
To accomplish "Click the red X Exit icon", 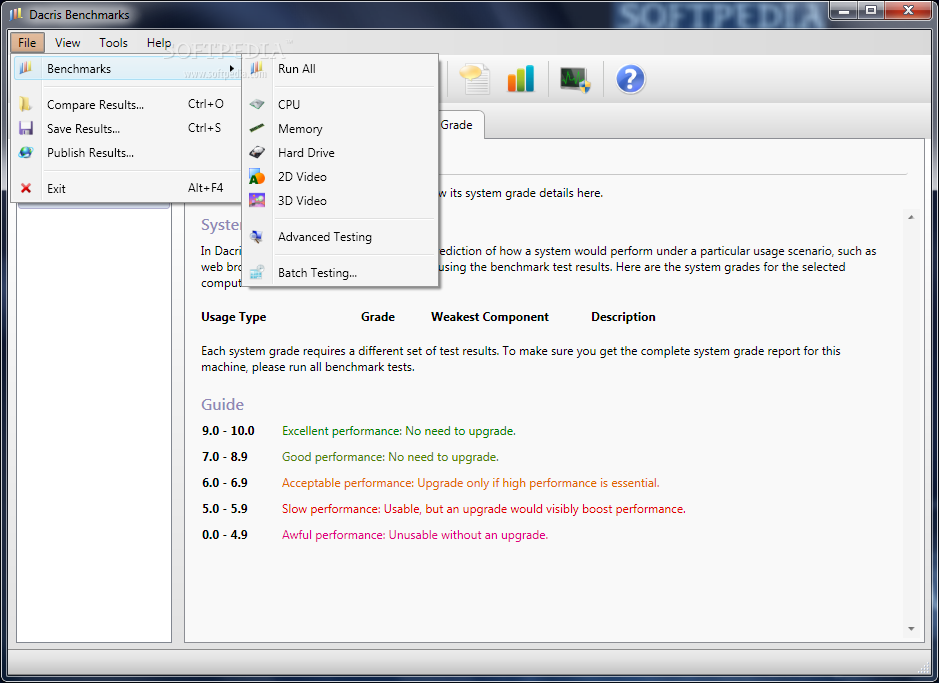I will tap(26, 188).
